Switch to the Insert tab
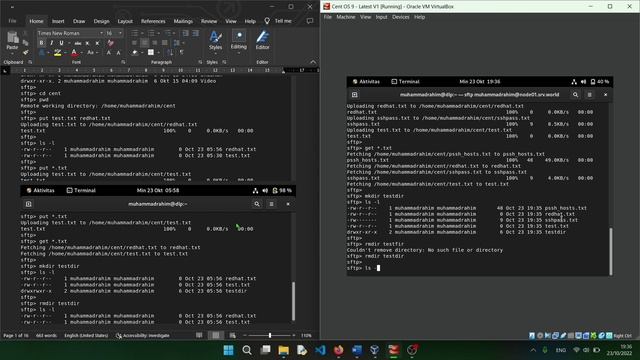640x360 pixels. coord(58,21)
